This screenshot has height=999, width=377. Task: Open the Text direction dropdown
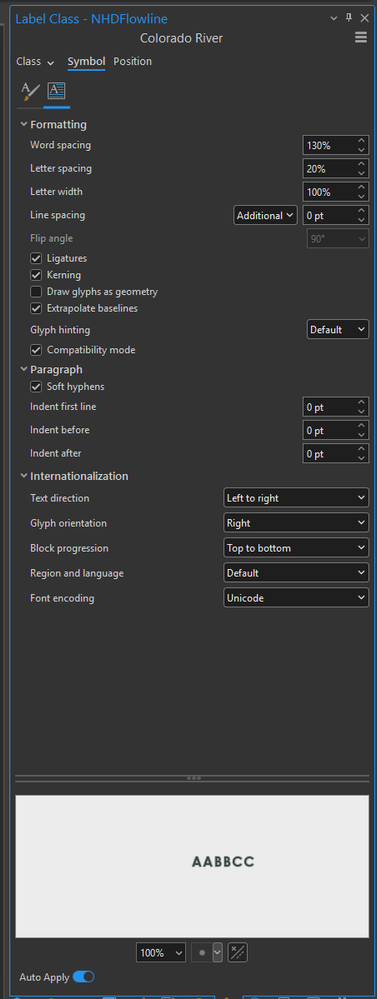tap(296, 498)
